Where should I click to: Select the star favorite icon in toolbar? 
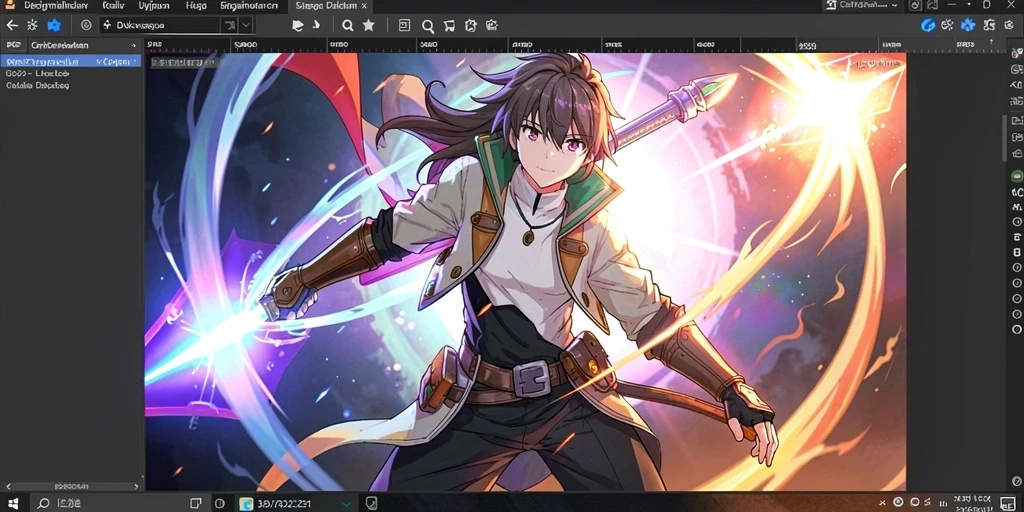tap(368, 25)
